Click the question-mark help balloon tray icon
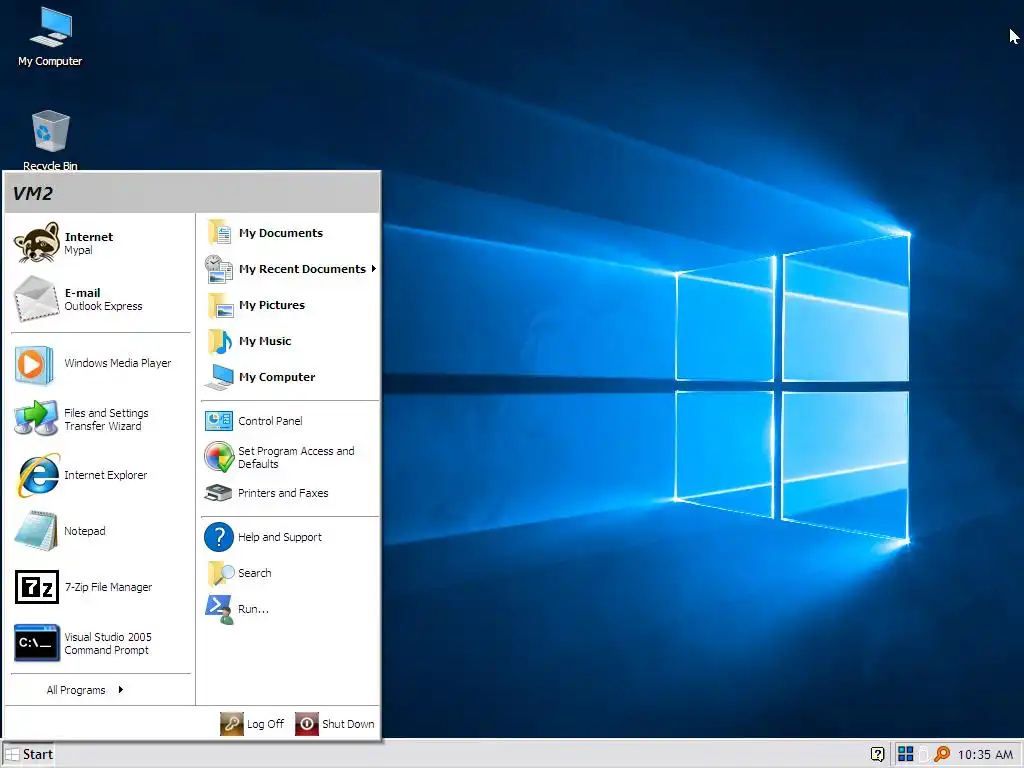Image resolution: width=1024 pixels, height=768 pixels. (878, 754)
